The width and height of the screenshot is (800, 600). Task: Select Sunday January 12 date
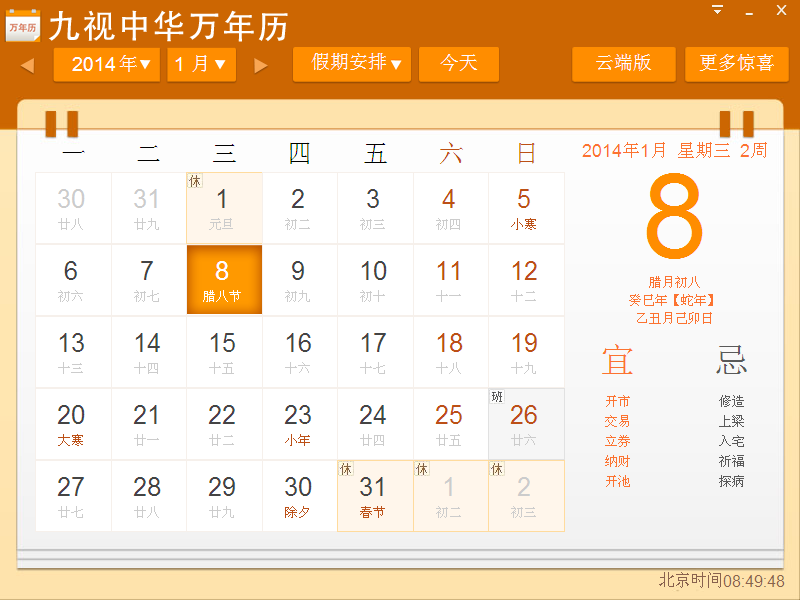526,280
